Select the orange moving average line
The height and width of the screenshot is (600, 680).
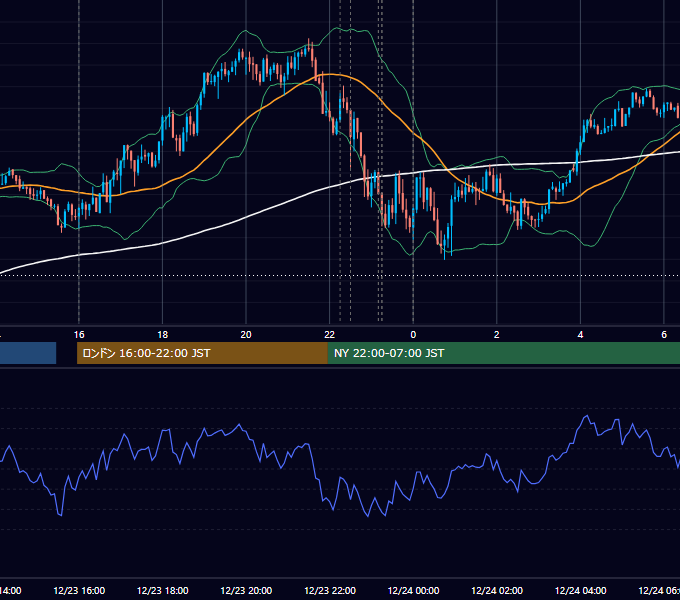pyautogui.click(x=330, y=75)
